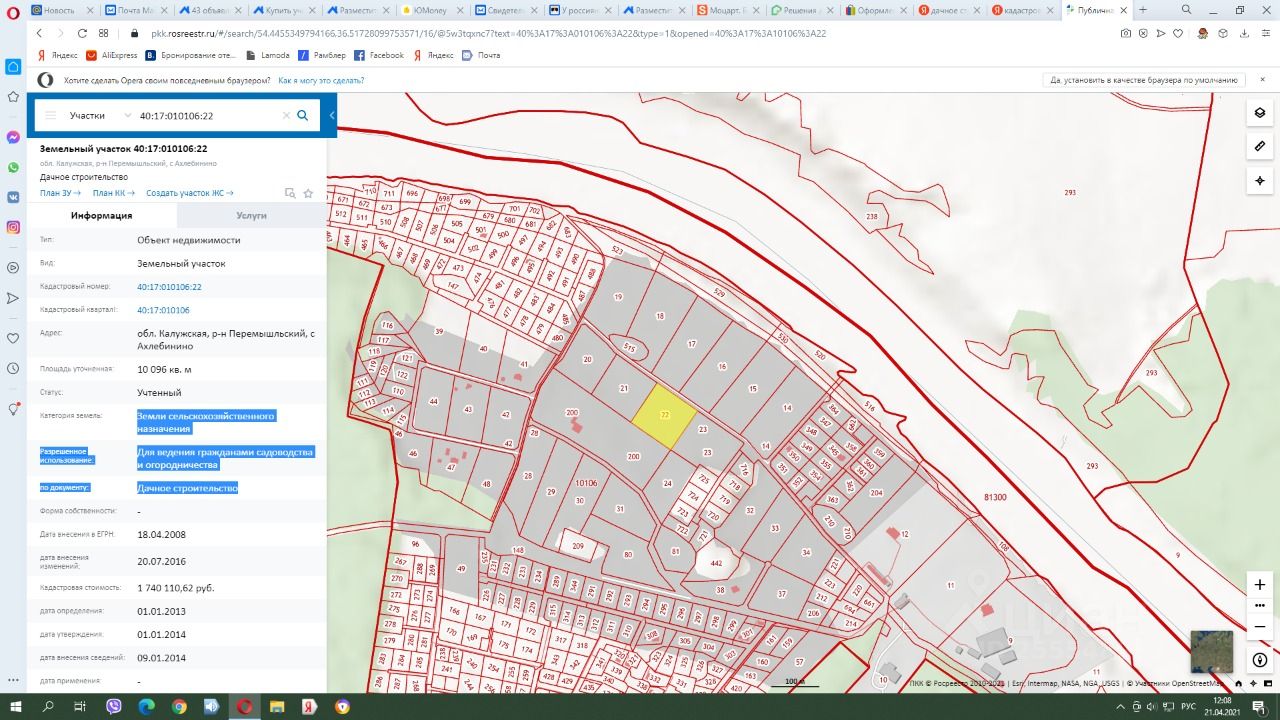Click 'Да, установить в качестве браузера' button
This screenshot has height=720, width=1280.
coord(1144,80)
